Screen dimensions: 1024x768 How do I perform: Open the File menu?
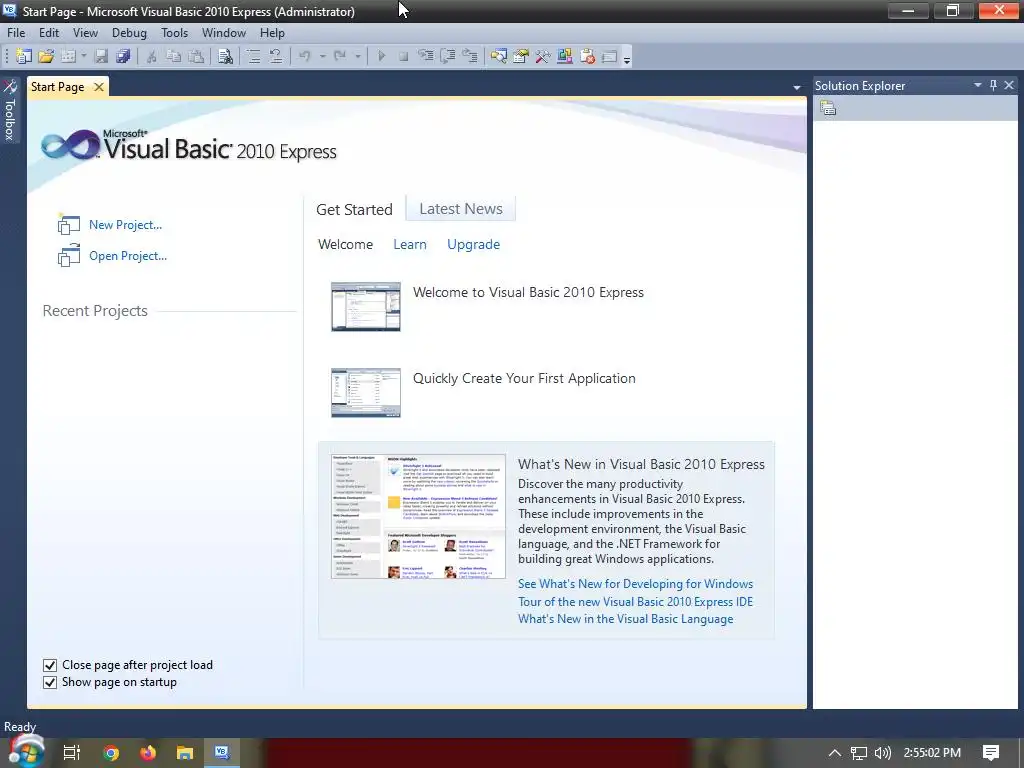16,33
